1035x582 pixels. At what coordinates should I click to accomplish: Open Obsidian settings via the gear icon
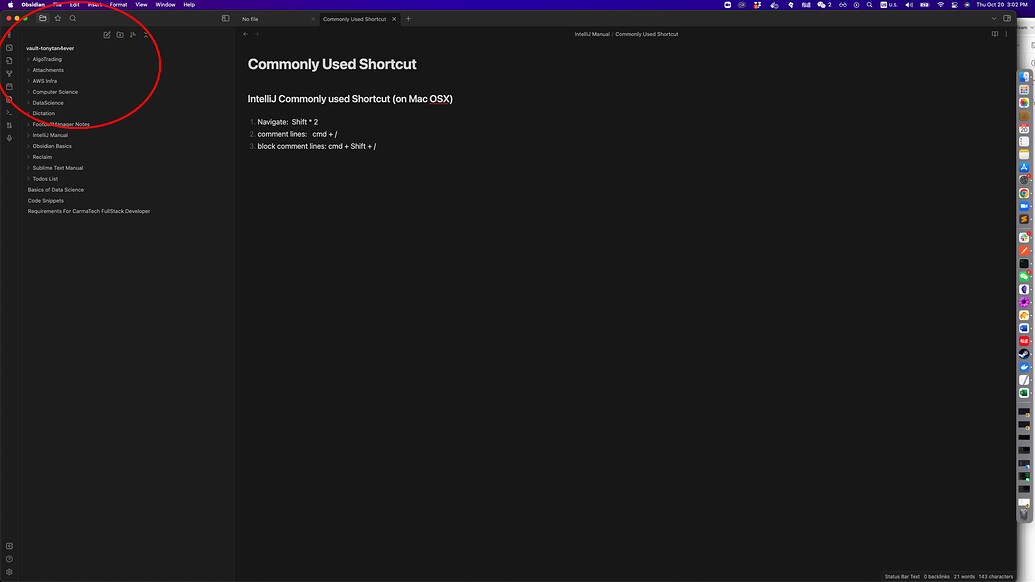click(9, 572)
